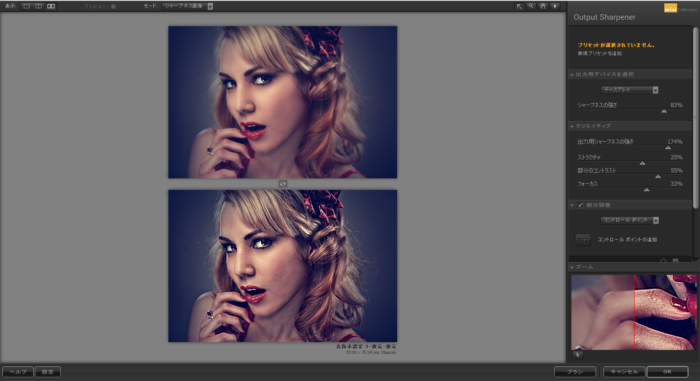The image size is (700, 381).
Task: Click the 25% structure value
Action: (676, 157)
